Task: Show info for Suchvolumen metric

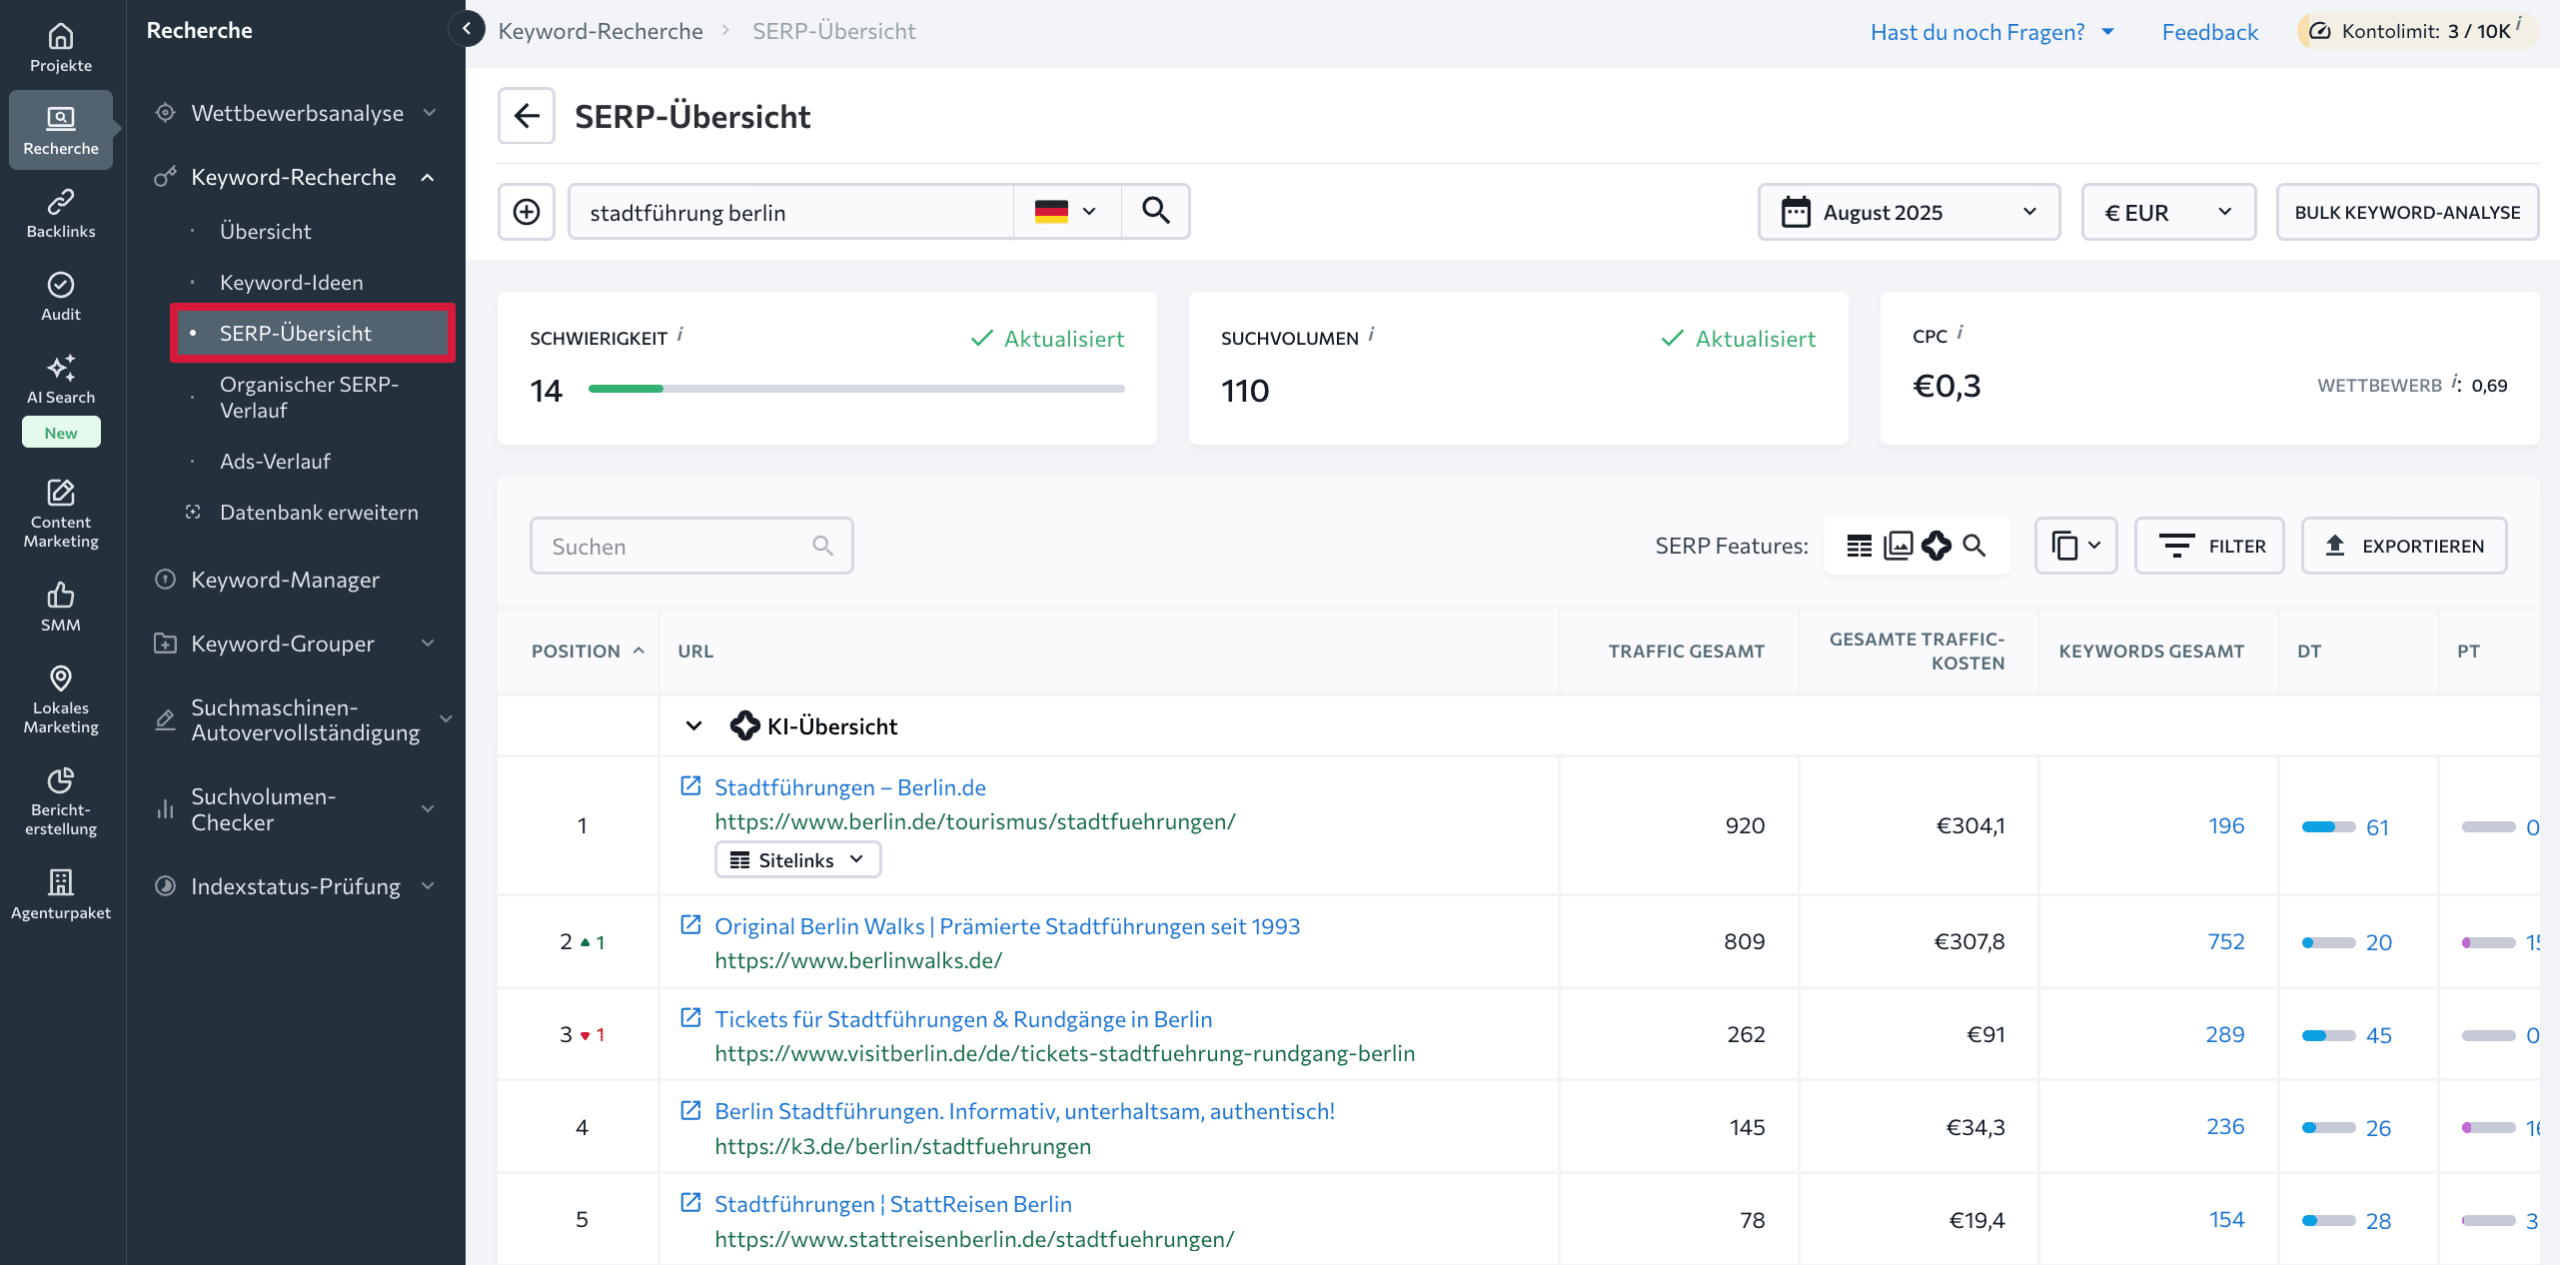Action: point(1371,335)
